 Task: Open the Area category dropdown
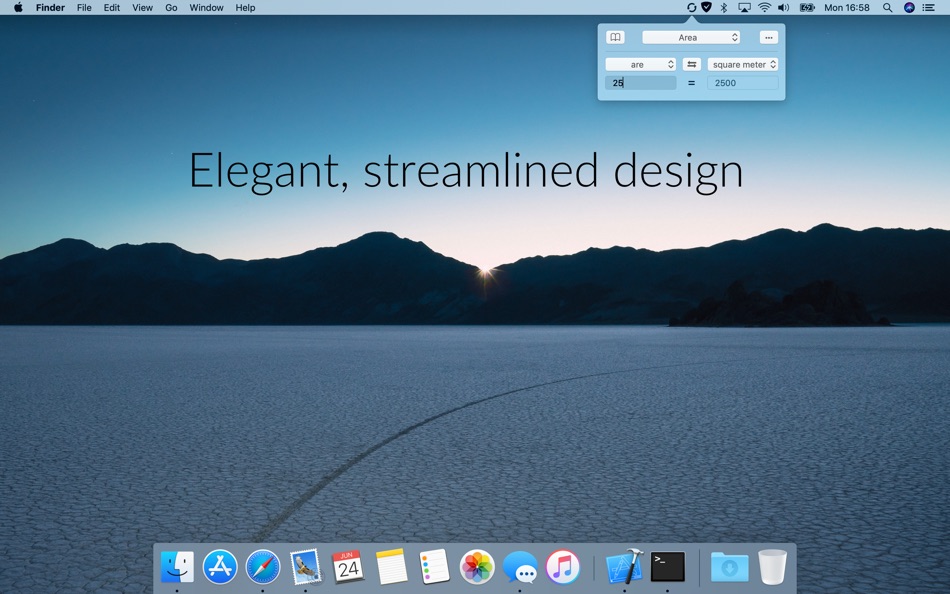click(x=691, y=38)
